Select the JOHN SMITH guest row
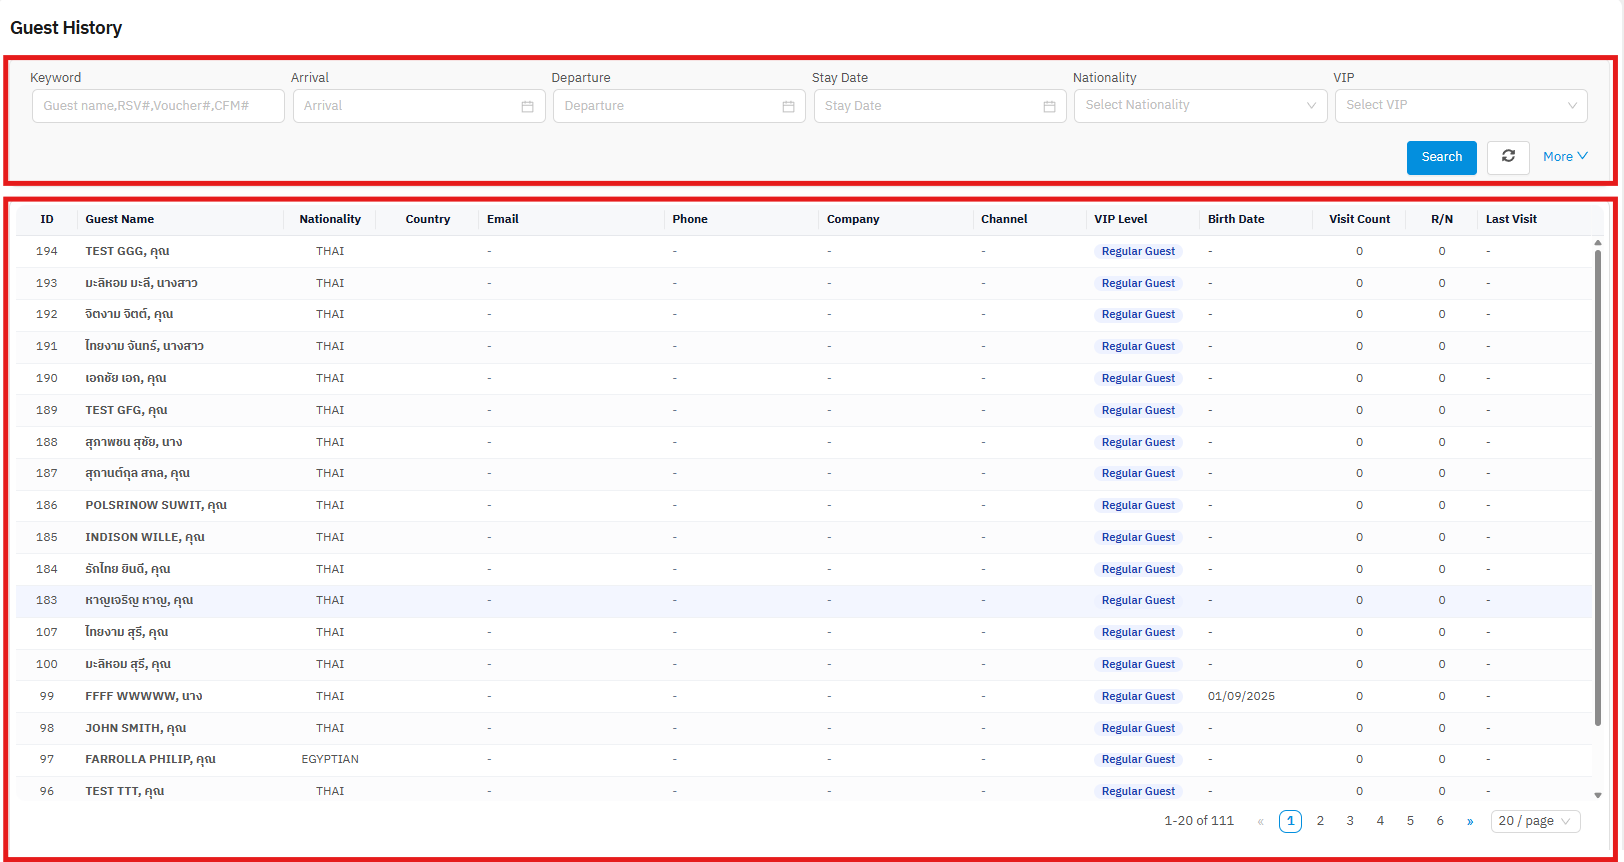The height and width of the screenshot is (862, 1624). tap(136, 728)
